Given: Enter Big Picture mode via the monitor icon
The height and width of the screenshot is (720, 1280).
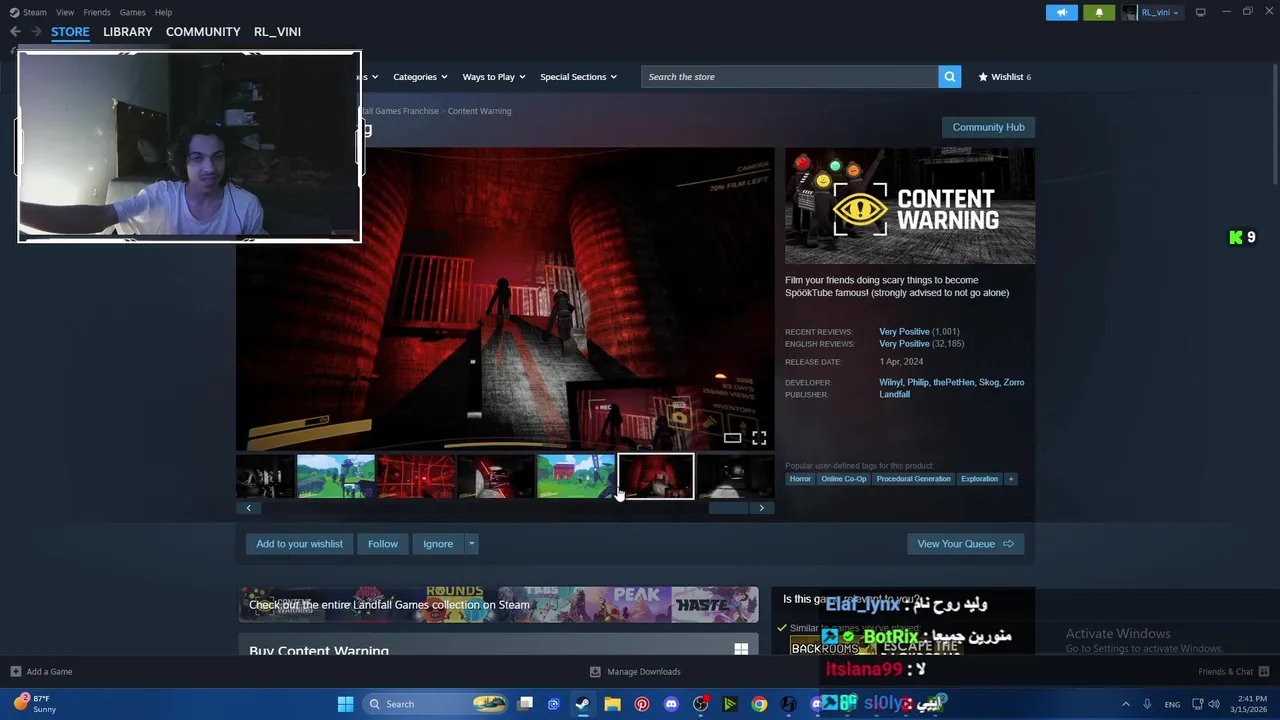Looking at the screenshot, I should (1201, 12).
